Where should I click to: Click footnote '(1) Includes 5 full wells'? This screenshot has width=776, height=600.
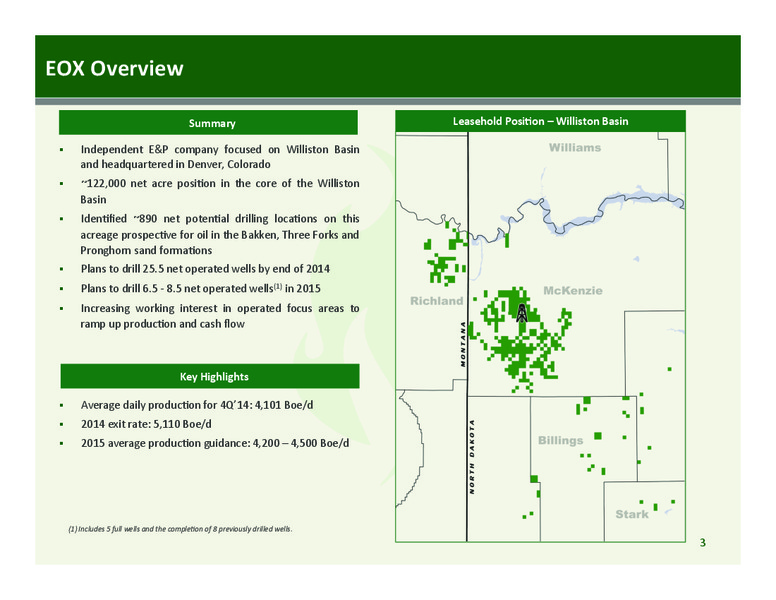[180, 529]
